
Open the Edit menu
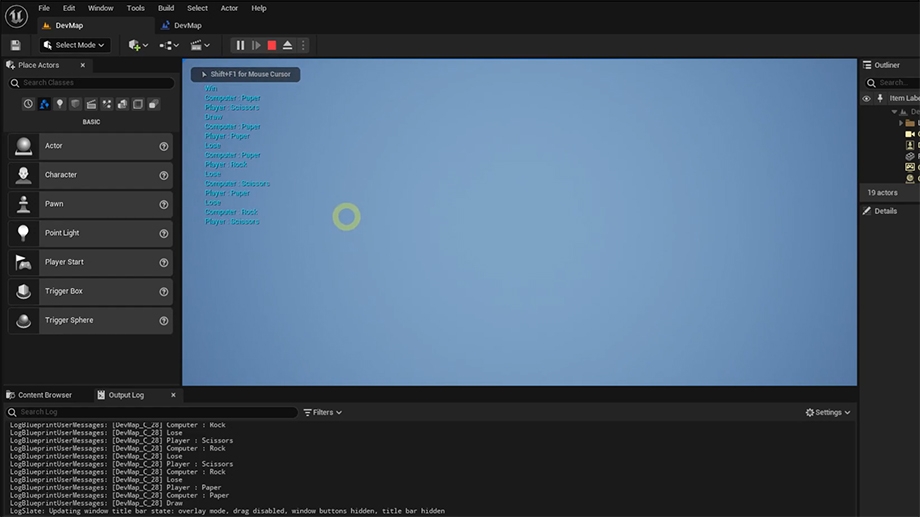[x=69, y=8]
